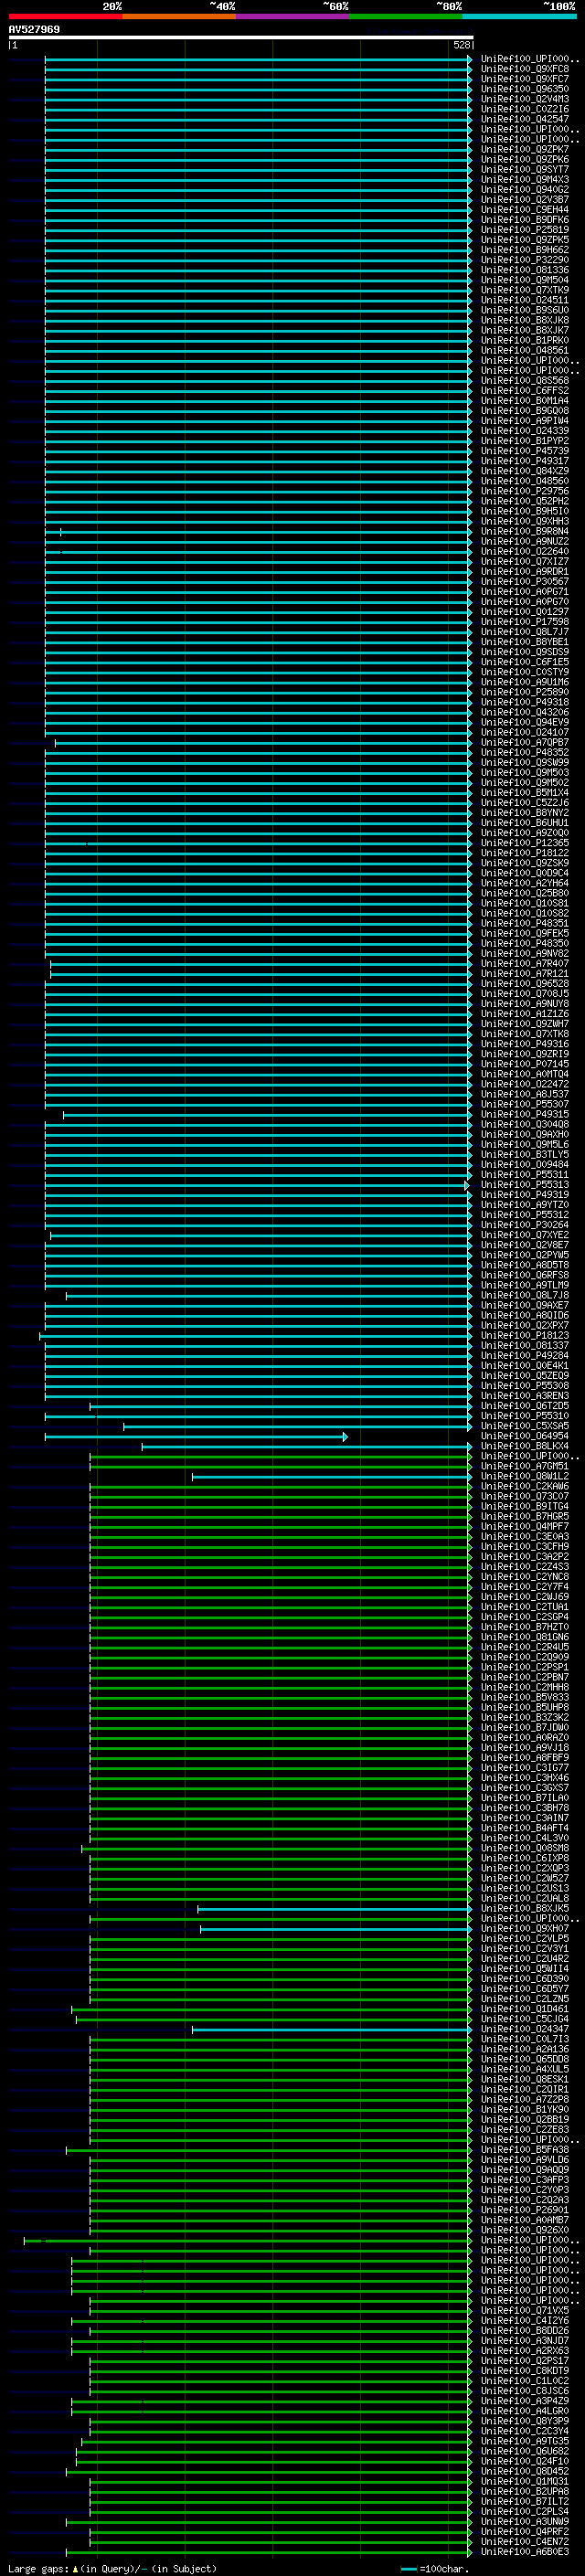Click hit label UniRef100_A0RAZ0
585x2576 pixels.
[525, 1737]
